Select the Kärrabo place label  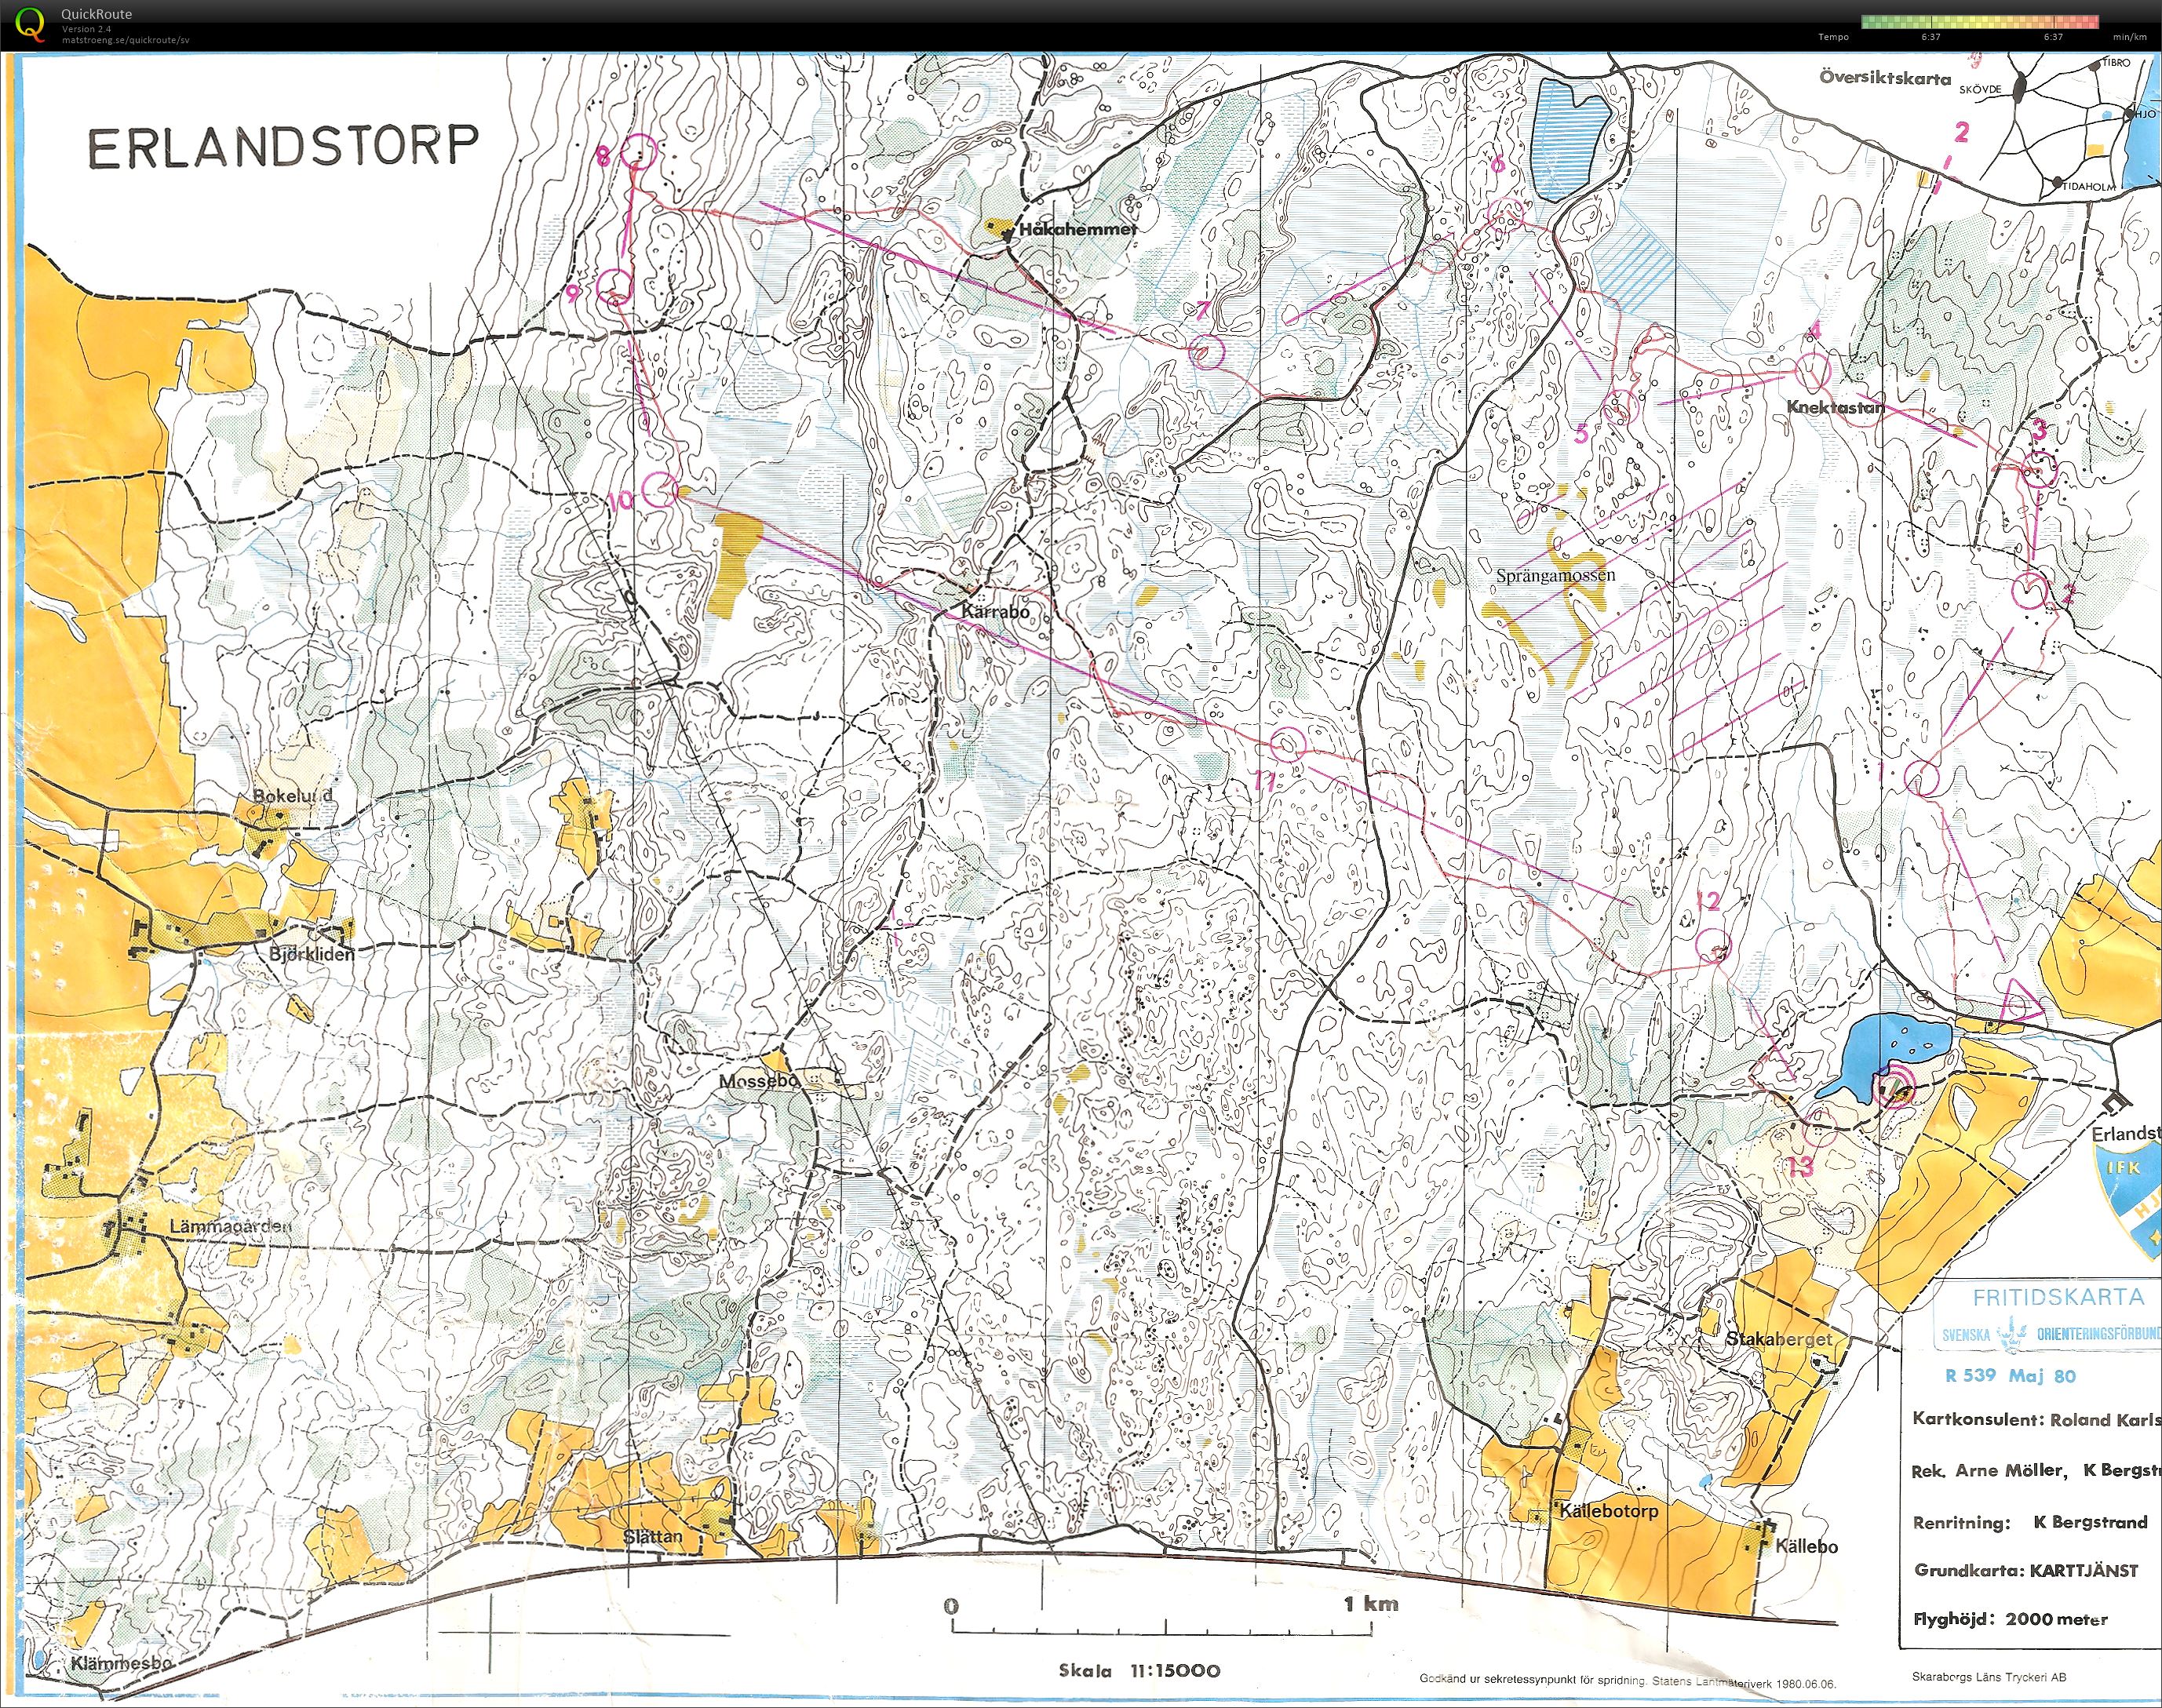click(x=994, y=611)
